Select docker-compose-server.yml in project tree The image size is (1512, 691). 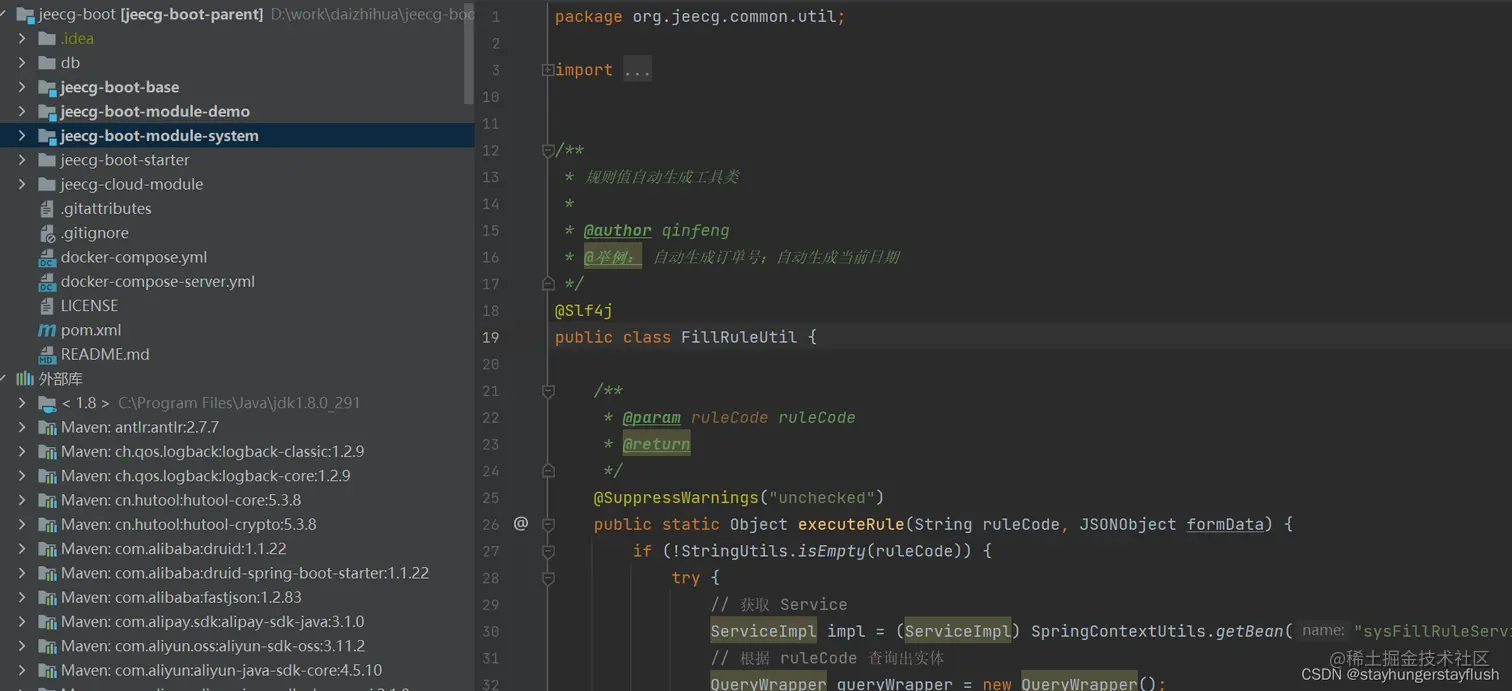click(x=158, y=281)
